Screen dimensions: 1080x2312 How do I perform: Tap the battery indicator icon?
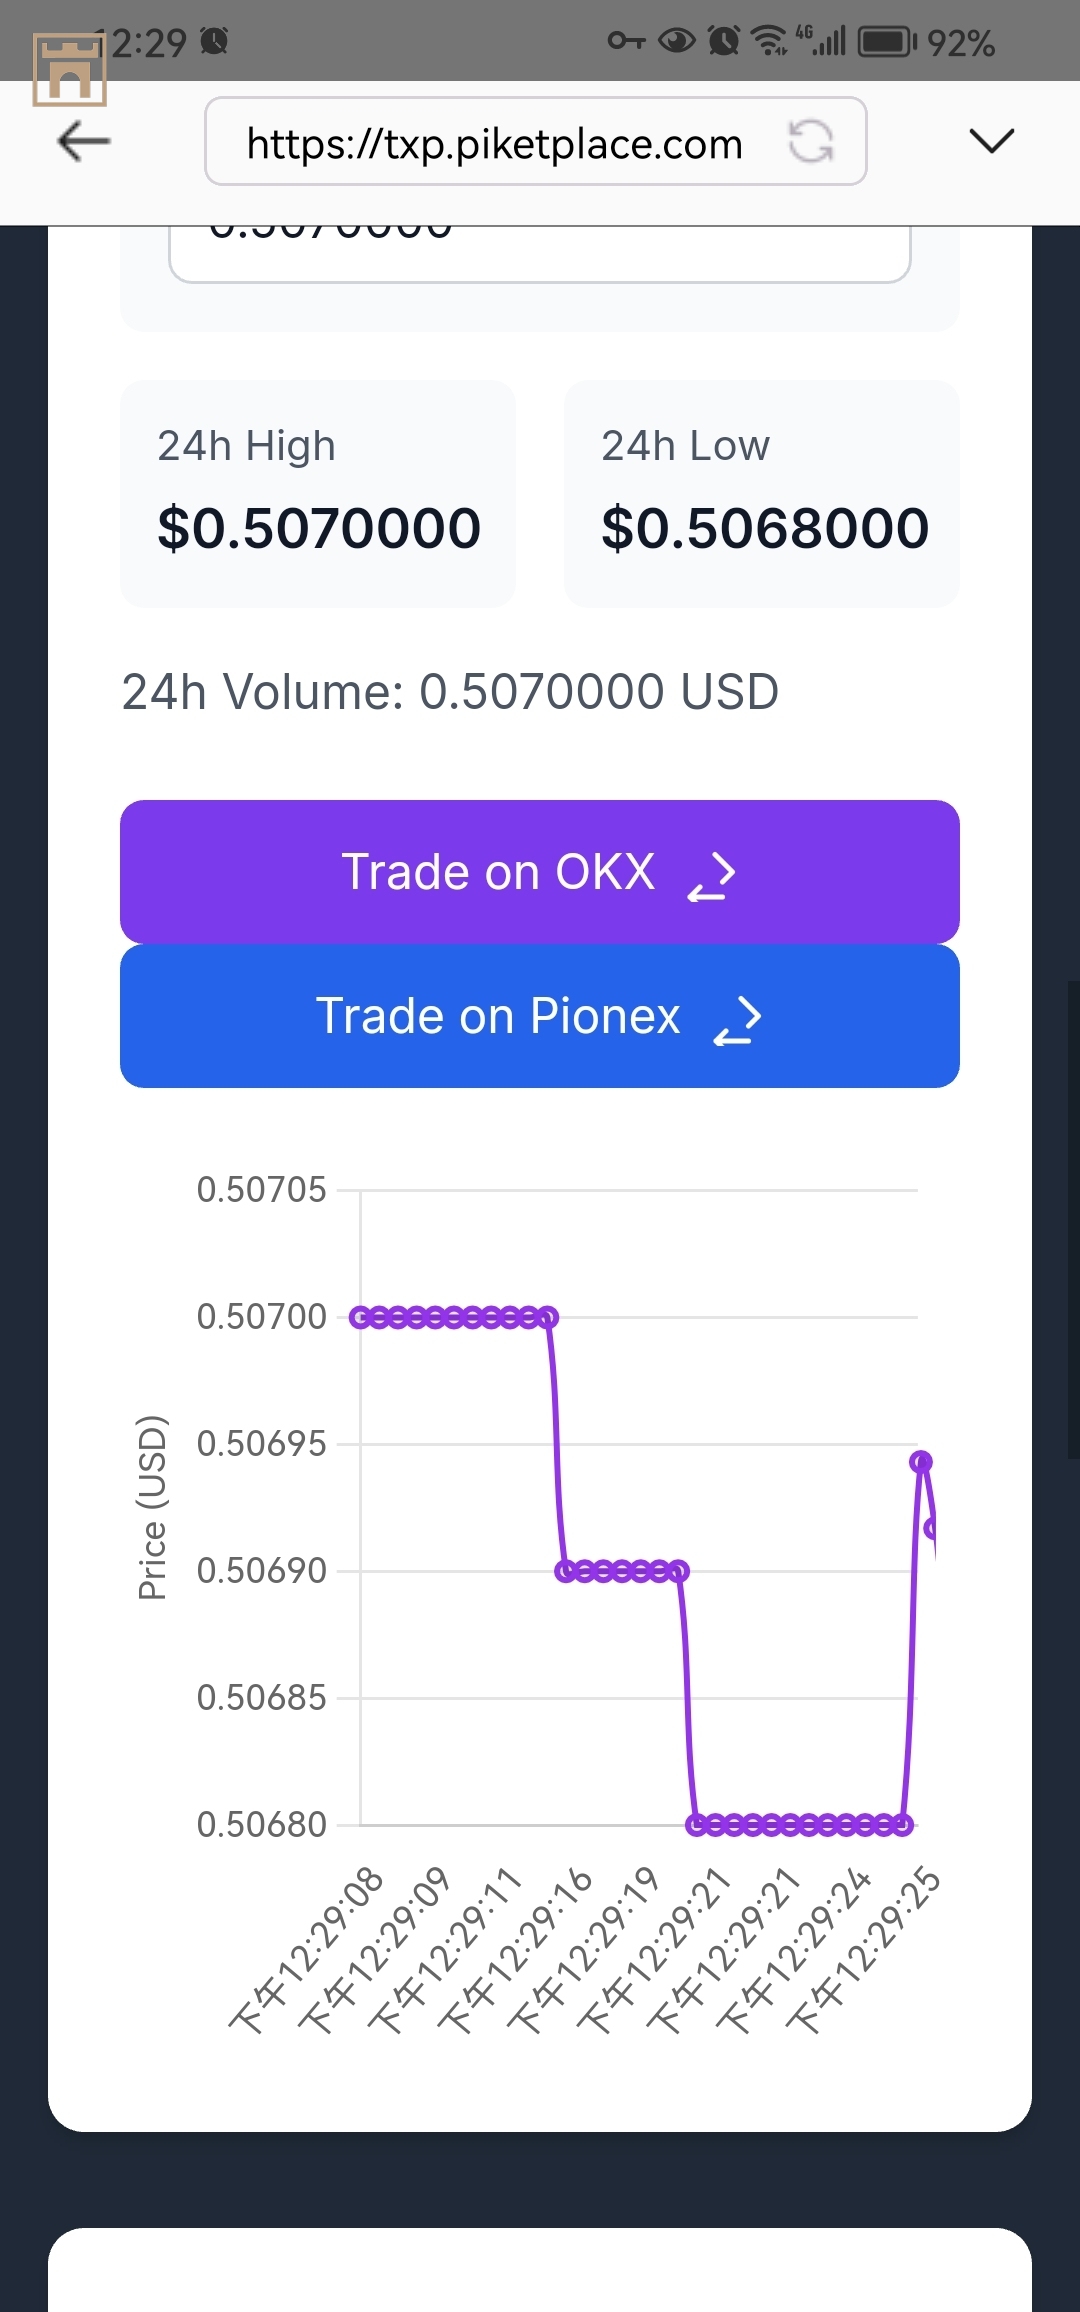click(888, 41)
